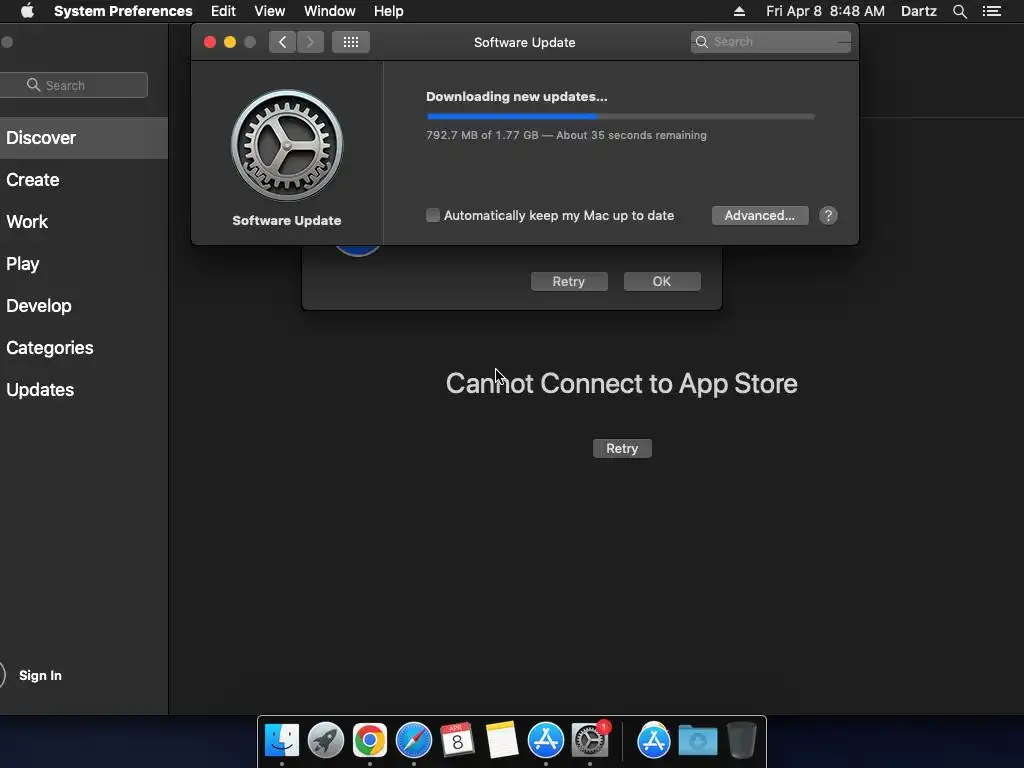Go forward in System Preferences
1024x768 pixels.
pos(310,42)
